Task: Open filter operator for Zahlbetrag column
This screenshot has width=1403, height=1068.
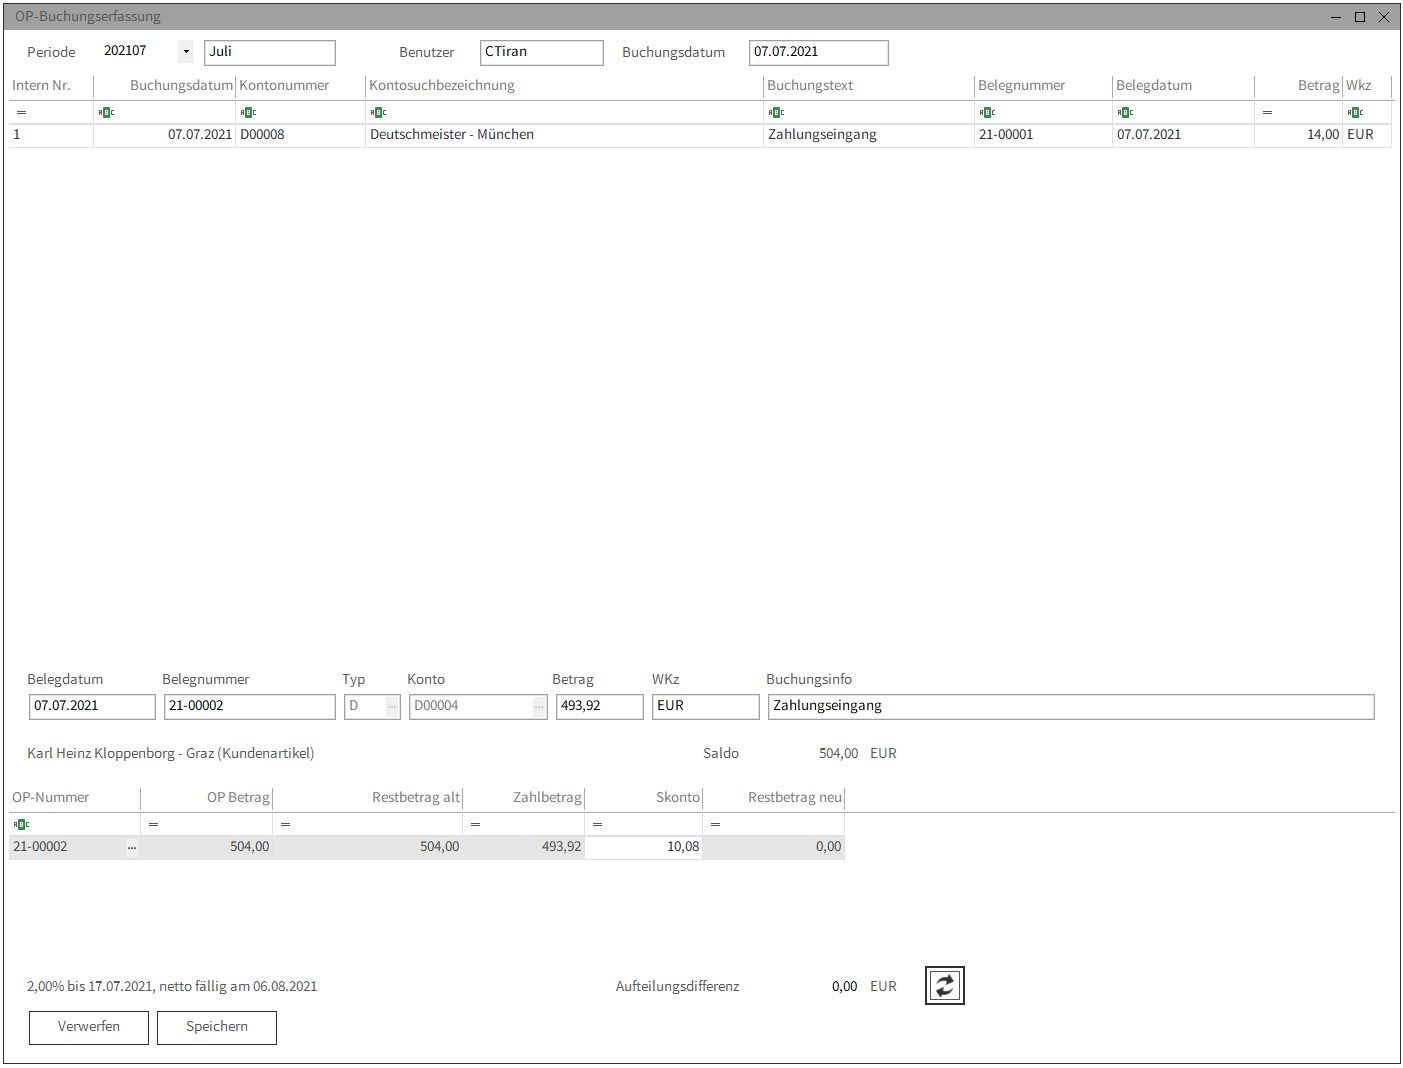Action: tap(475, 824)
